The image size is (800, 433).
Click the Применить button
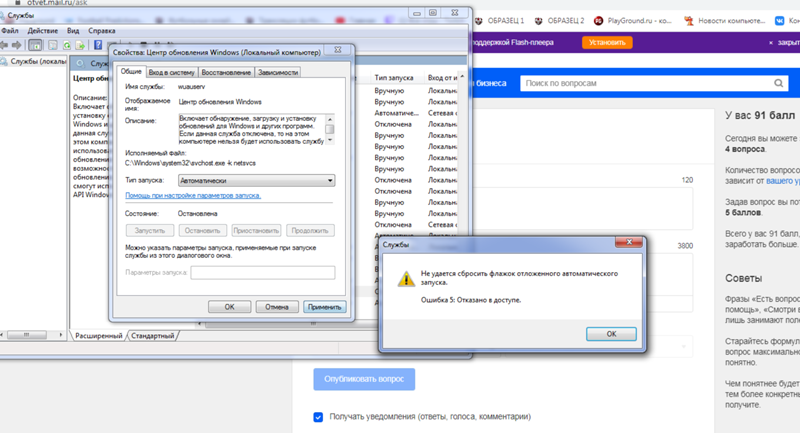pos(324,307)
